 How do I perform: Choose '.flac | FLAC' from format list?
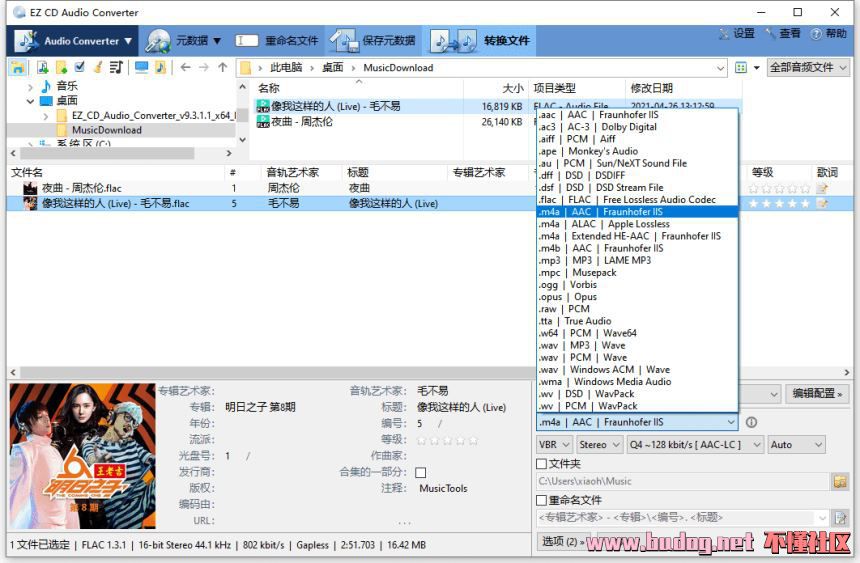coord(626,199)
